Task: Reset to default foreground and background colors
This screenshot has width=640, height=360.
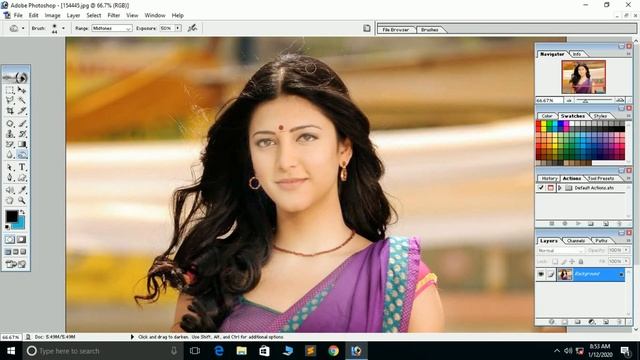Action: [x=7, y=227]
